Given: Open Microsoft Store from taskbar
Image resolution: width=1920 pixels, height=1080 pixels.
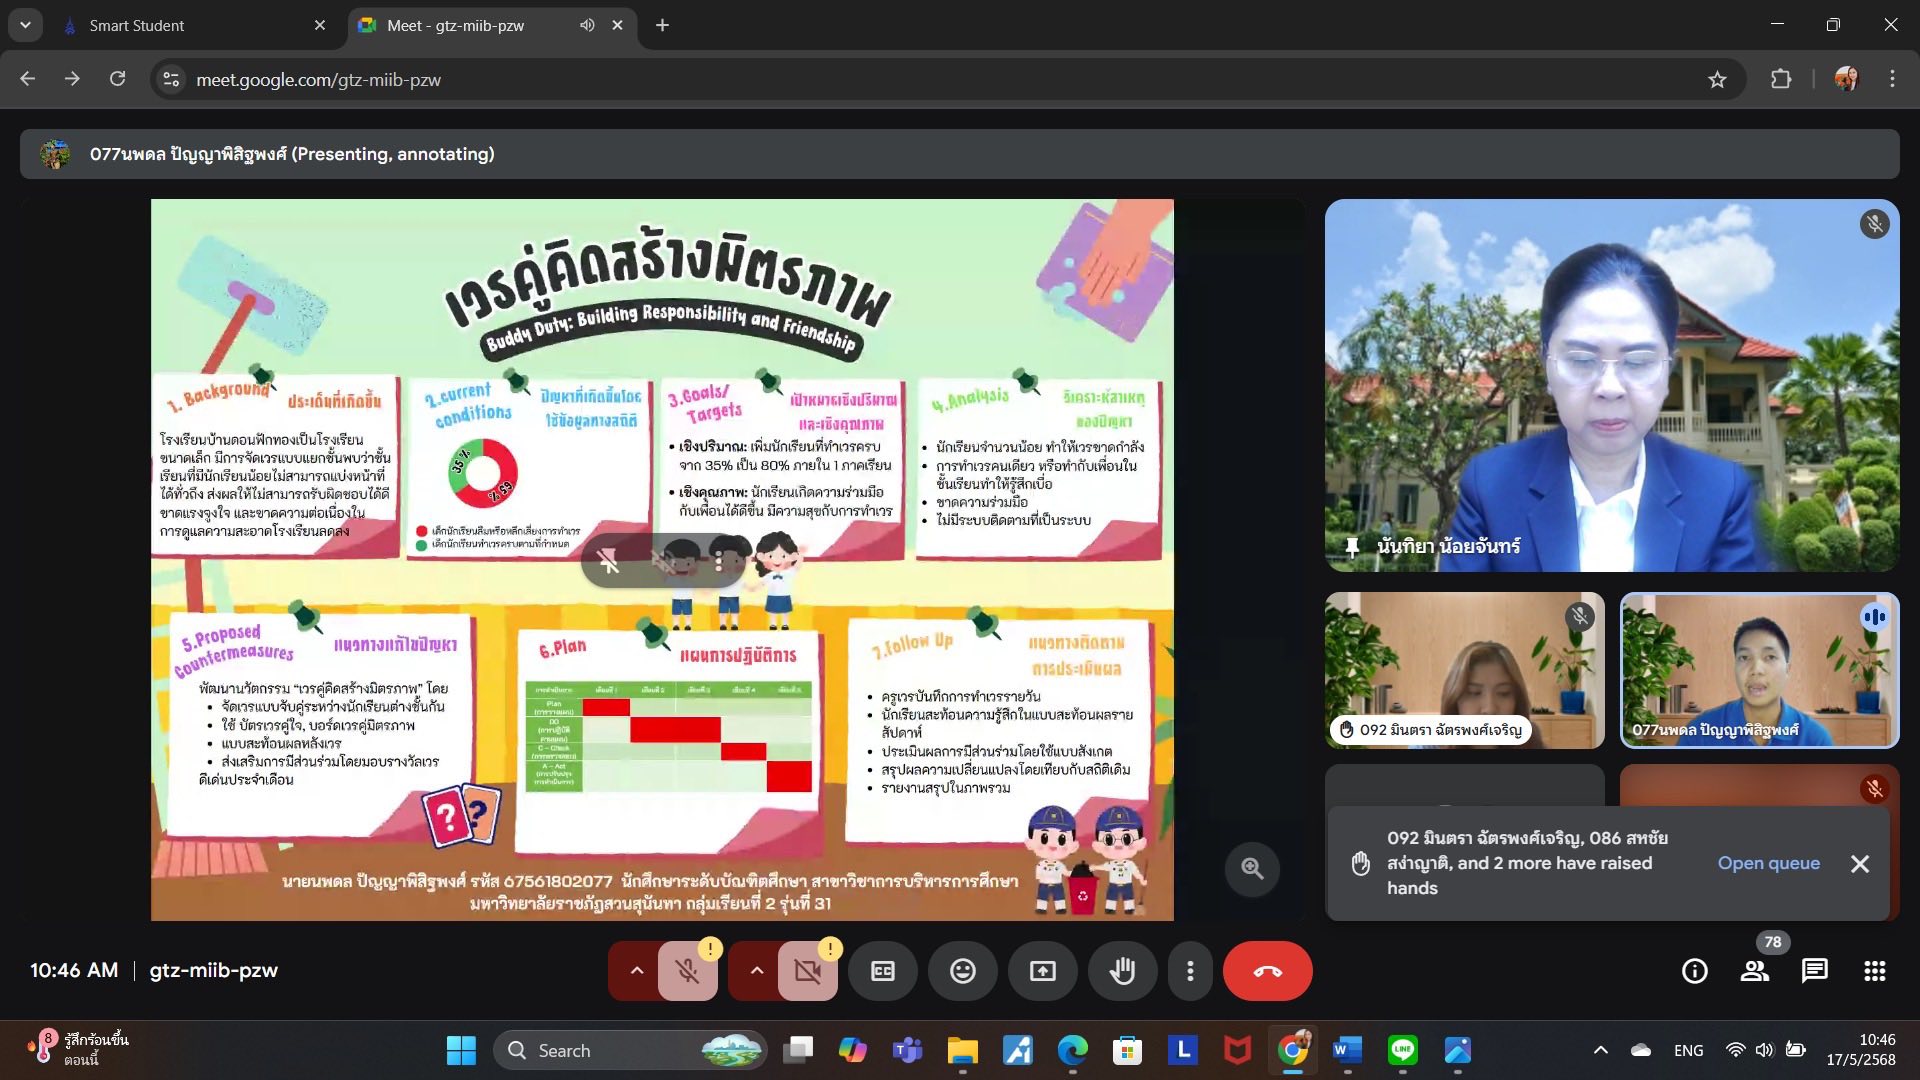Looking at the screenshot, I should (1128, 1051).
